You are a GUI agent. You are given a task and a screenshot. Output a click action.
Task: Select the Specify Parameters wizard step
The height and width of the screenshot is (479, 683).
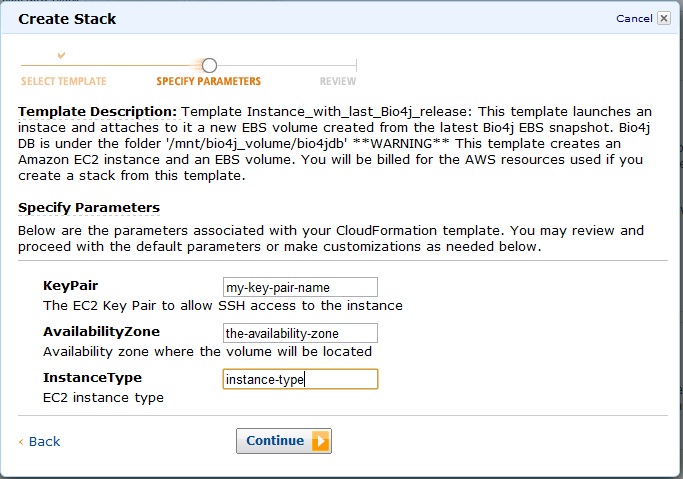pyautogui.click(x=209, y=81)
